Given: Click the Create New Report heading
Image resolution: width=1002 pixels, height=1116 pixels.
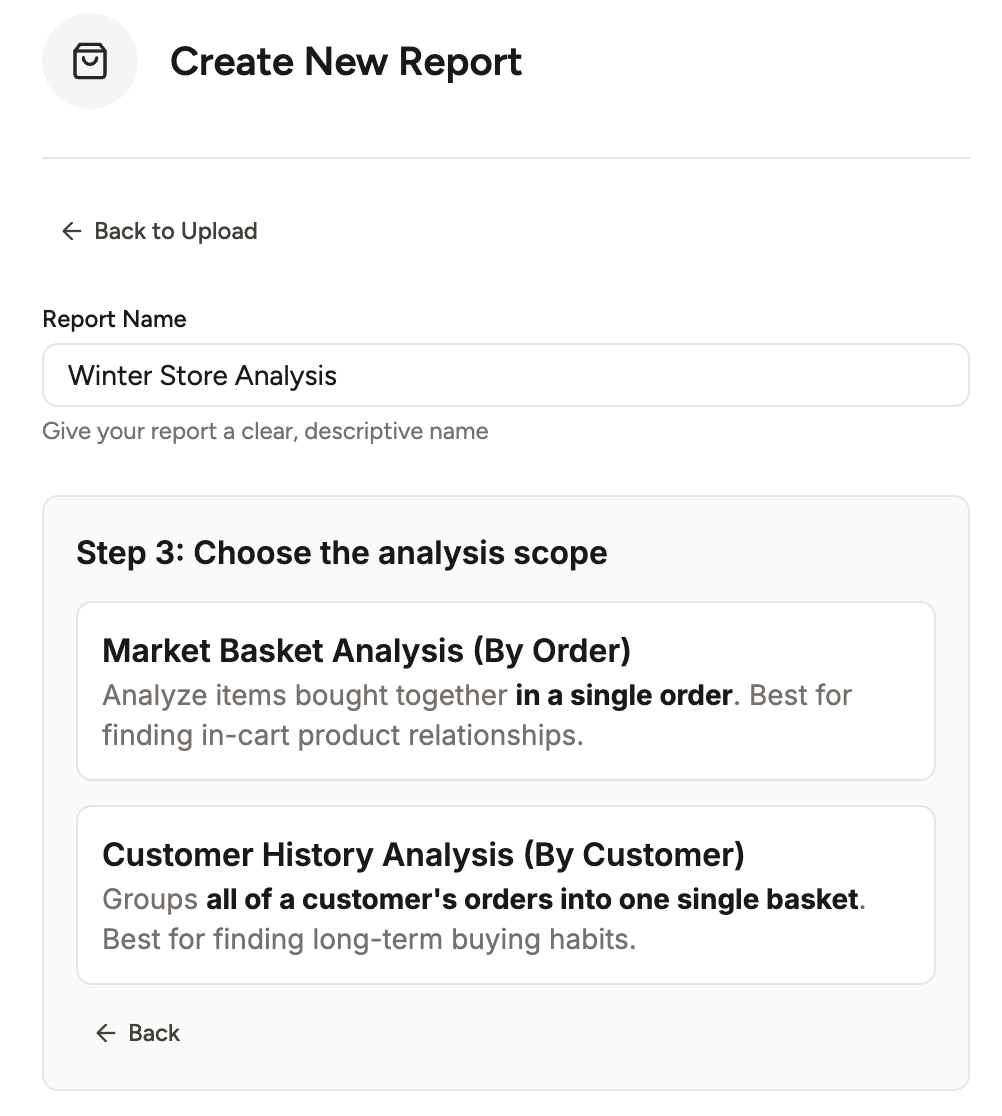Looking at the screenshot, I should (346, 61).
